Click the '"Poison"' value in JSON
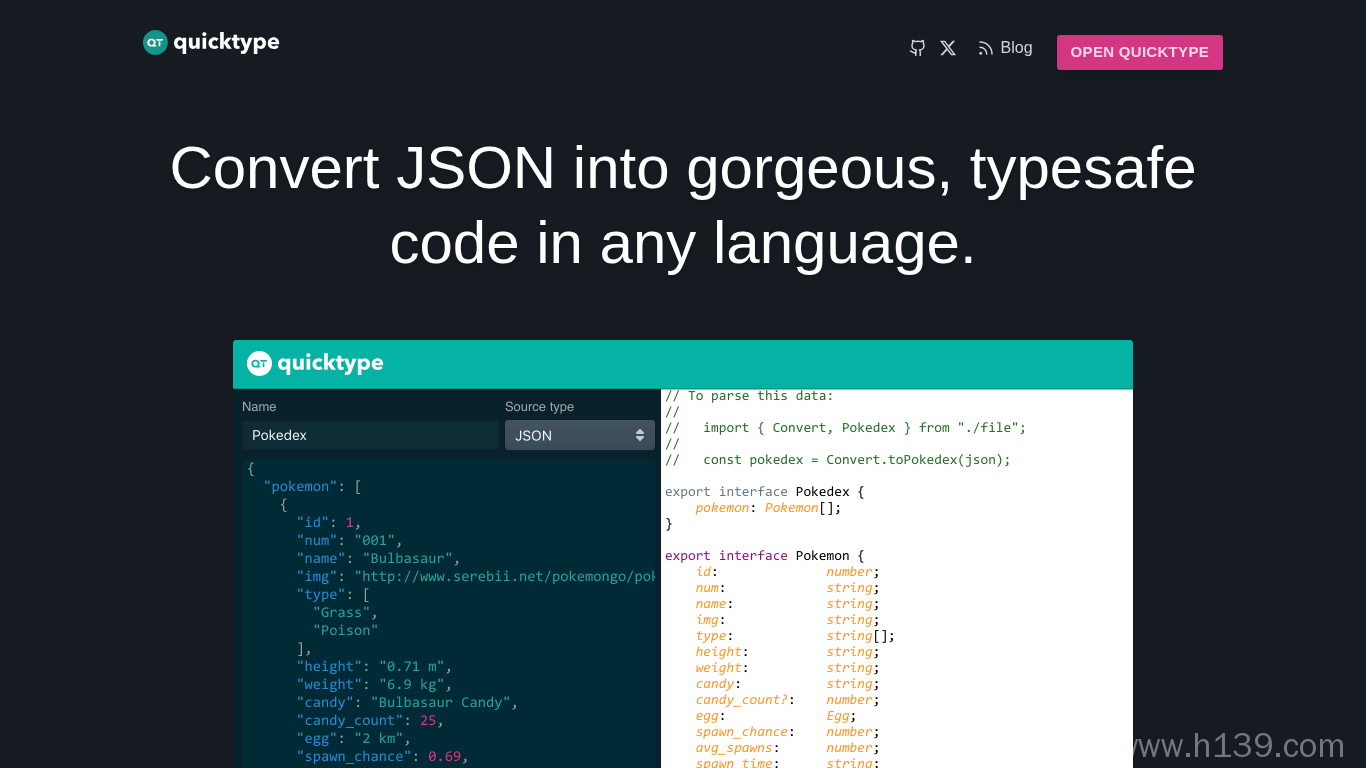 pos(345,630)
